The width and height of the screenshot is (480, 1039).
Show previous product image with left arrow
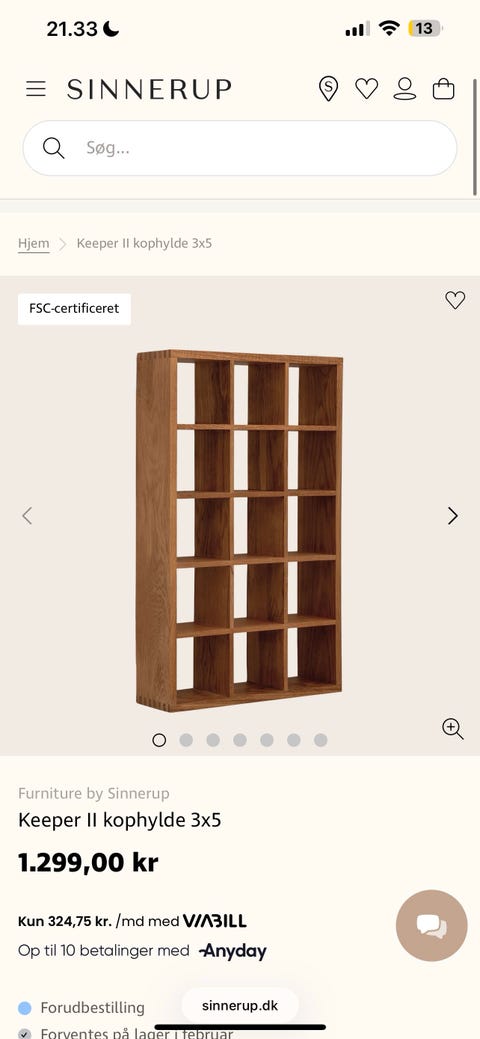coord(27,516)
